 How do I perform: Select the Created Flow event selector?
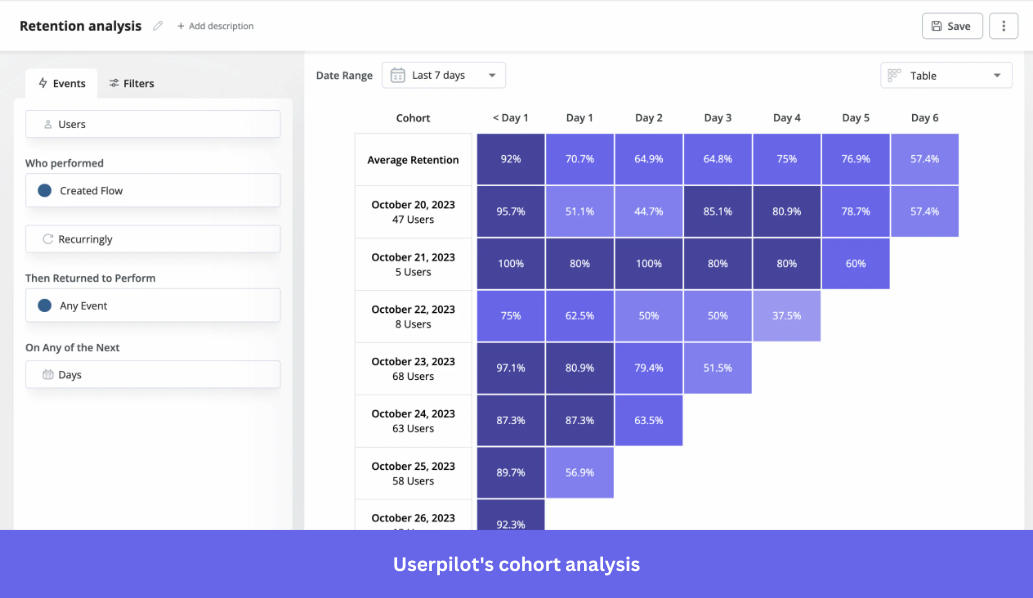[x=152, y=190]
